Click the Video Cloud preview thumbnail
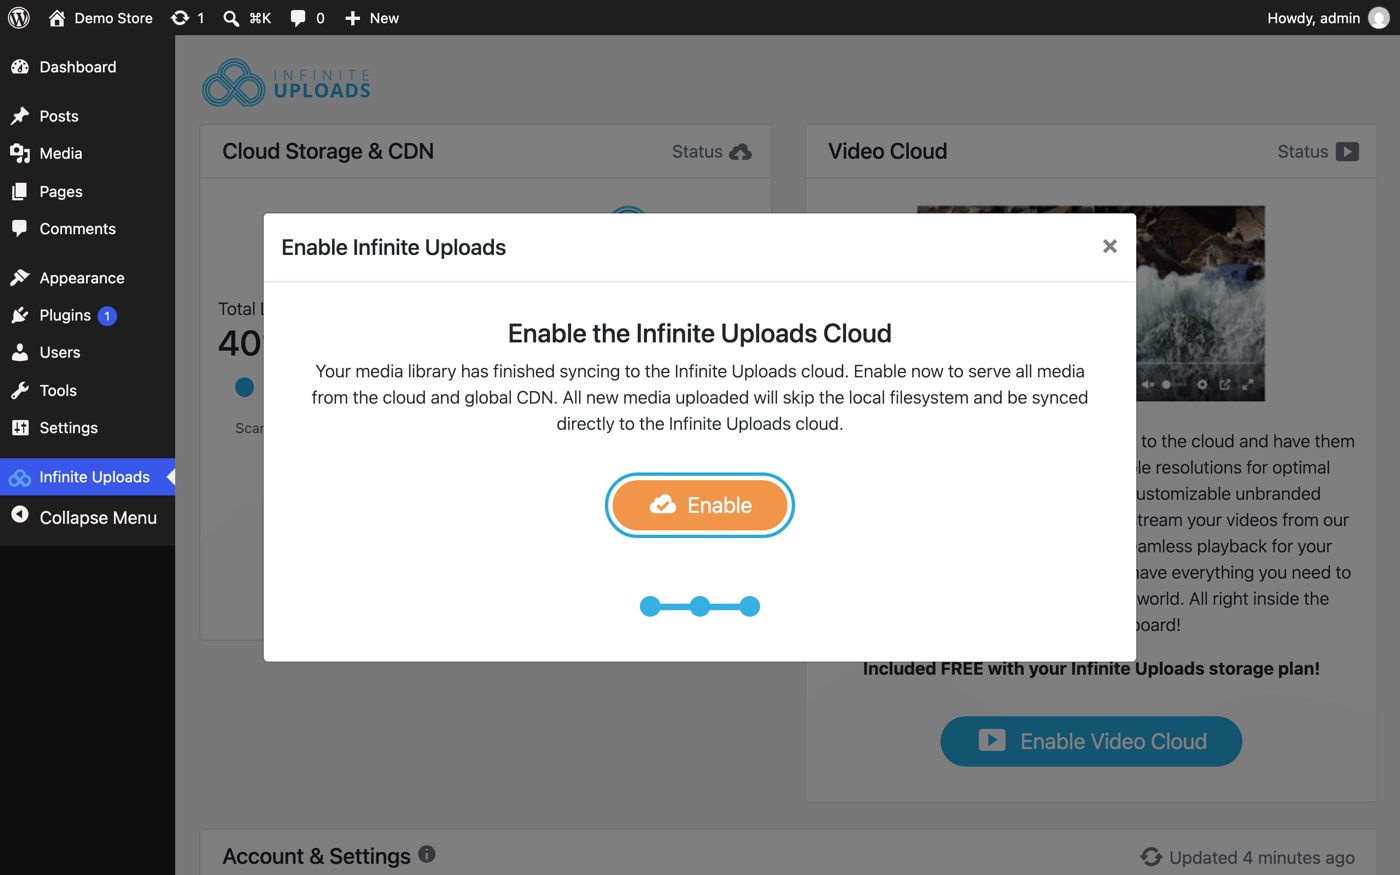This screenshot has width=1400, height=875. [x=1200, y=303]
